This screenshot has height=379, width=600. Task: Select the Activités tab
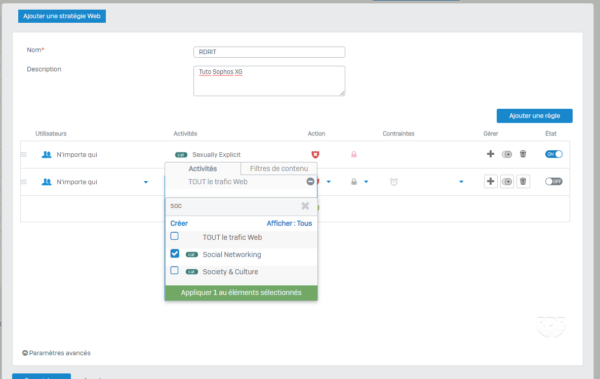pos(203,168)
